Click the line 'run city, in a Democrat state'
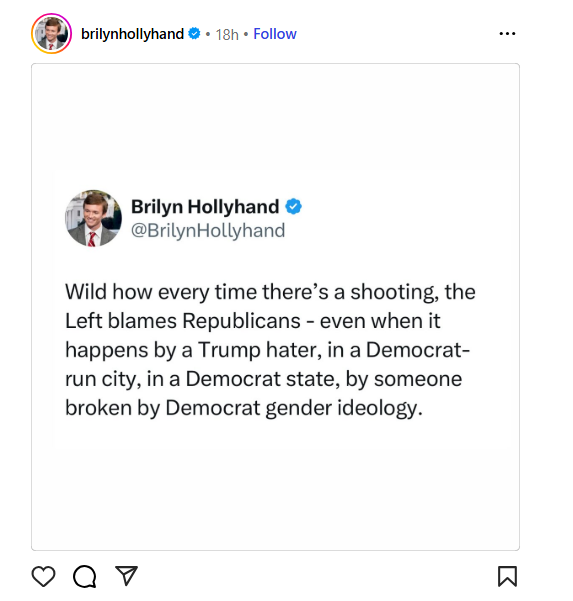The height and width of the screenshot is (601, 573). (x=264, y=379)
